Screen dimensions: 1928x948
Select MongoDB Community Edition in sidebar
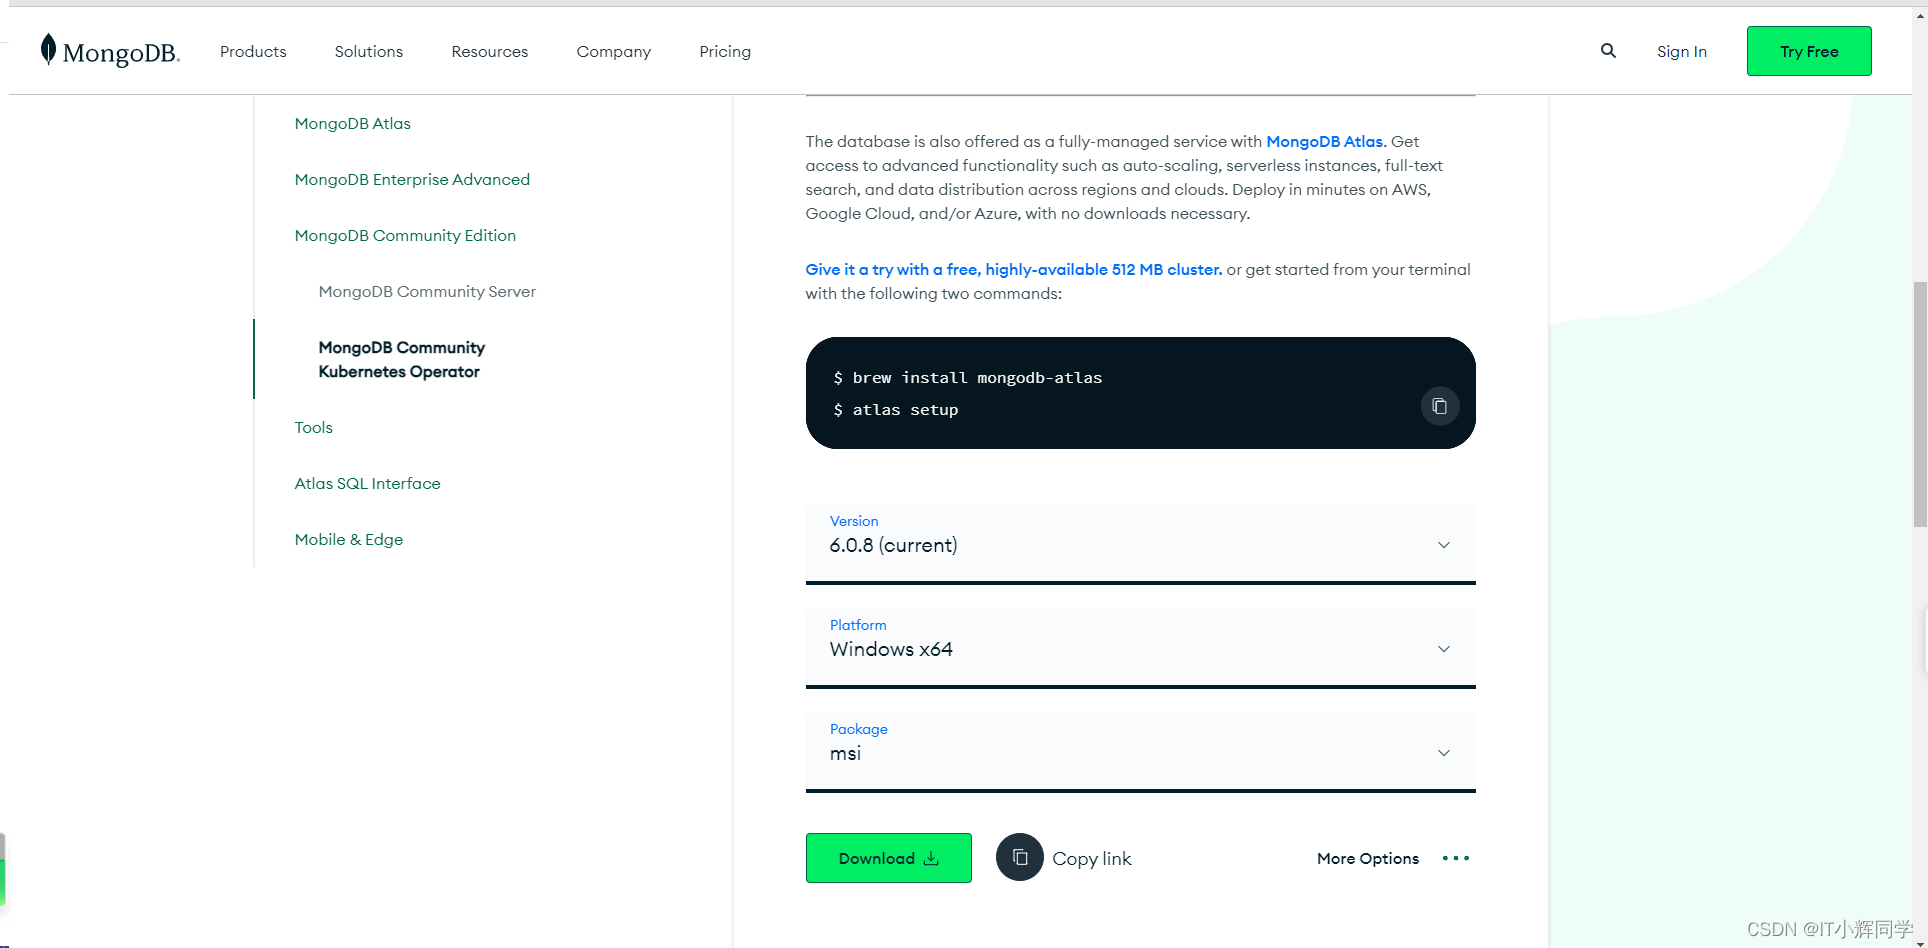(x=405, y=236)
